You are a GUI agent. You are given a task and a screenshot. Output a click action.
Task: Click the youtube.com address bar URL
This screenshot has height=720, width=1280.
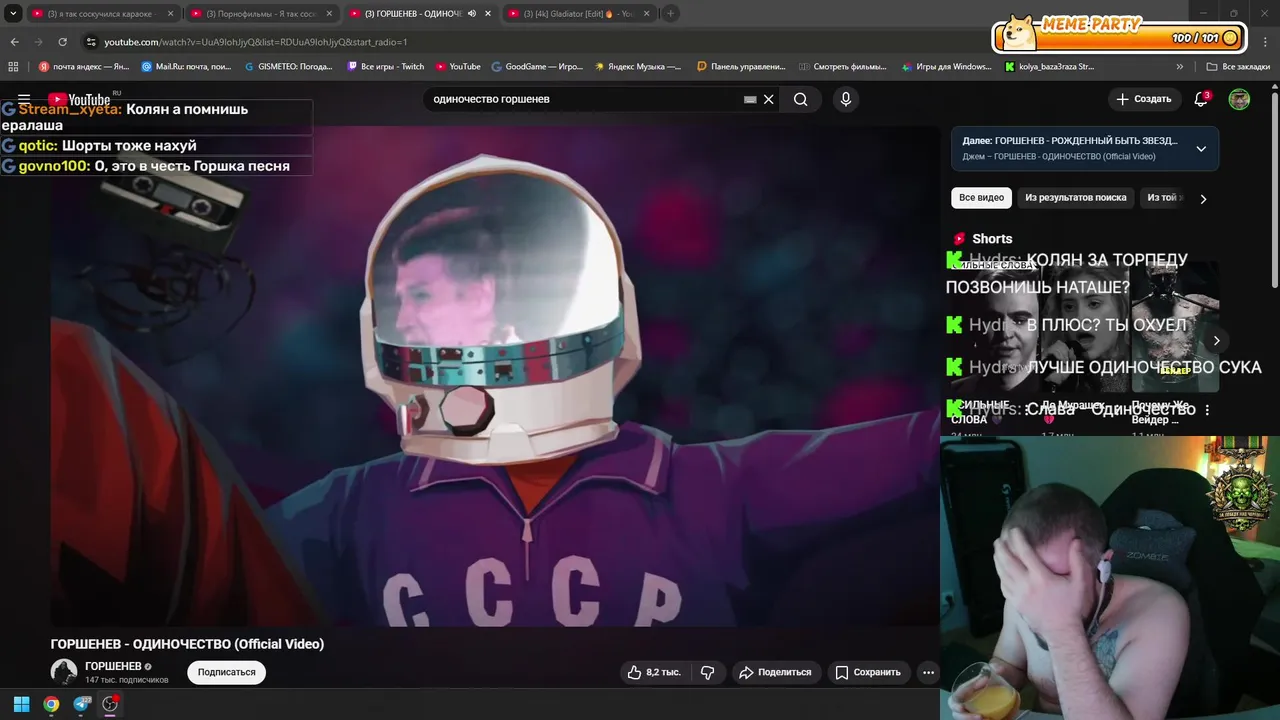[255, 42]
